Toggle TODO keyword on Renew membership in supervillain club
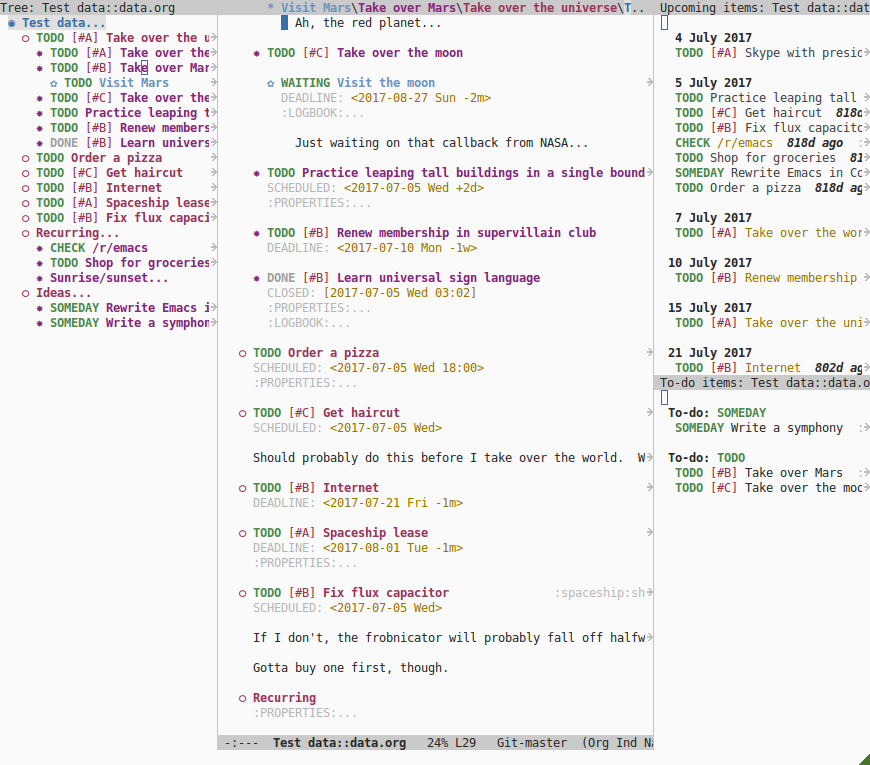The image size is (870, 765). [281, 232]
